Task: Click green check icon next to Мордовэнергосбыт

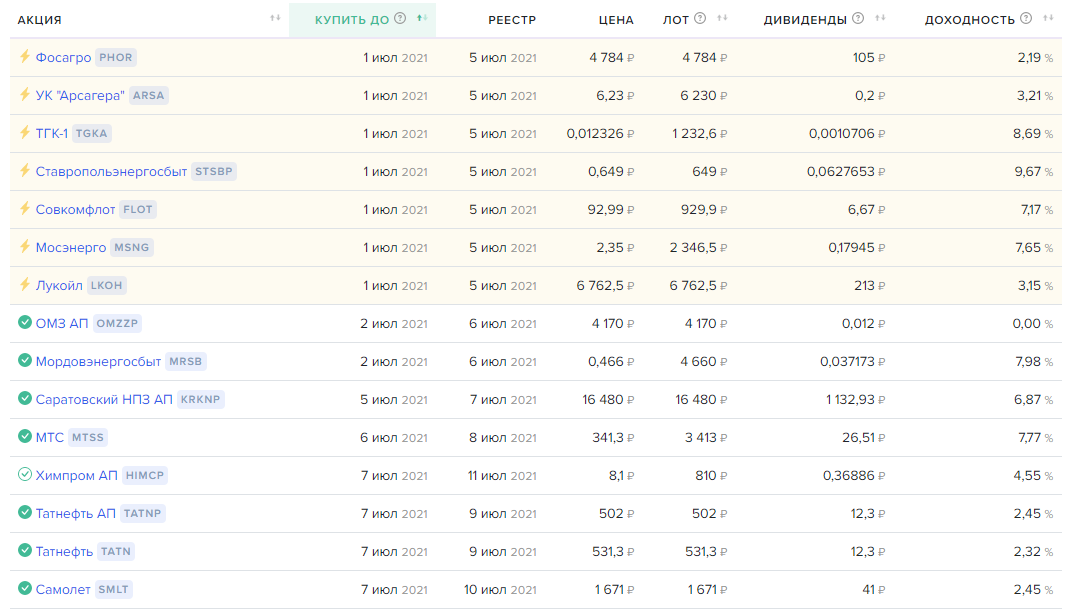Action: point(25,360)
